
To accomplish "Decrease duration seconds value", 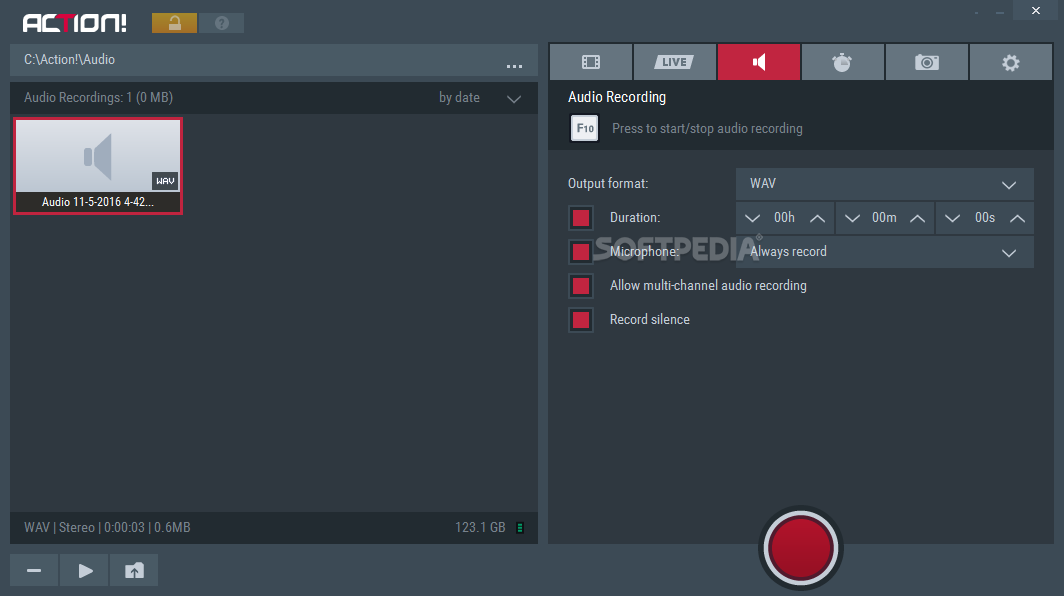I will coord(952,218).
